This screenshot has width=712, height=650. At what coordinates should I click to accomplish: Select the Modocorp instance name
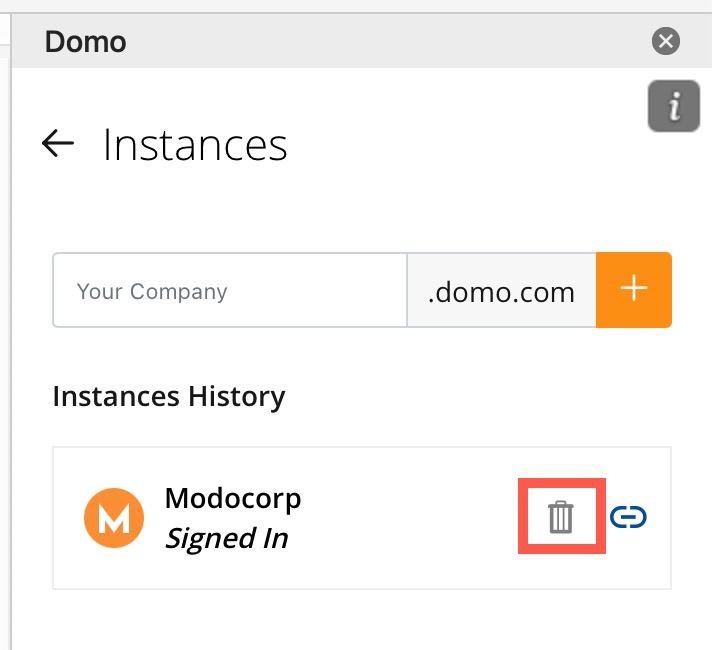click(233, 498)
